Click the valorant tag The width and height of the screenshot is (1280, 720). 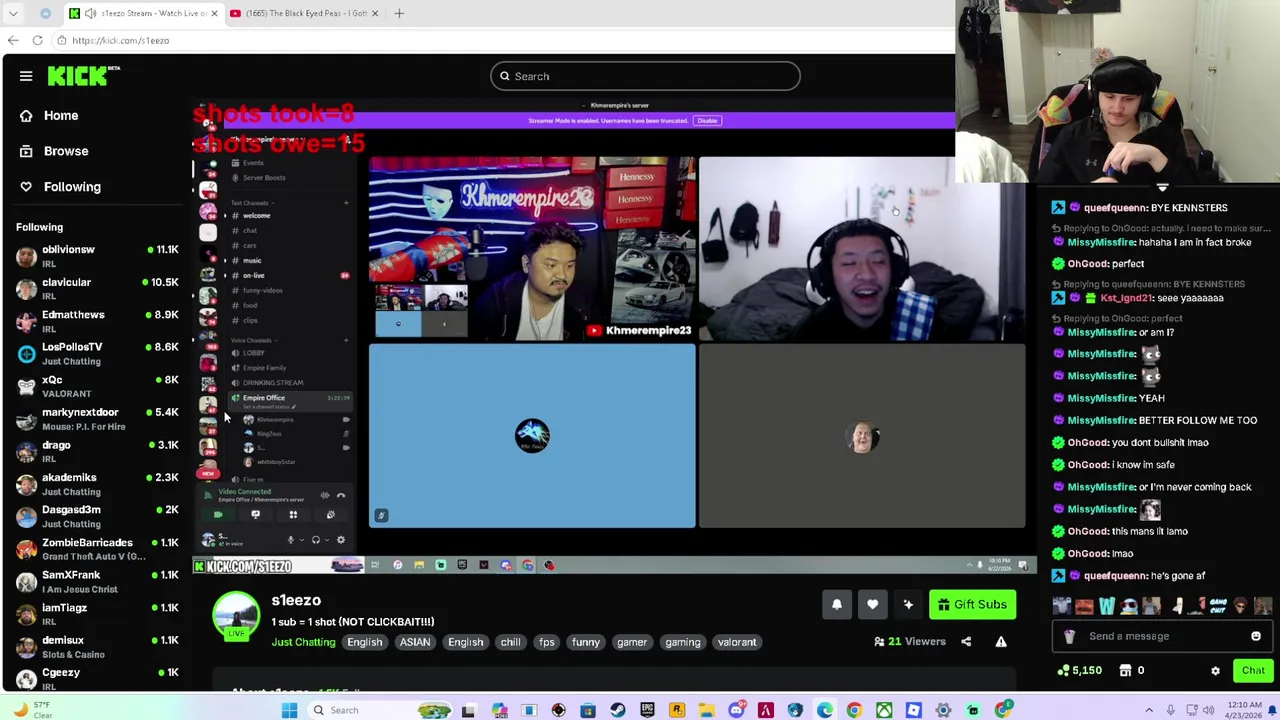pos(737,642)
